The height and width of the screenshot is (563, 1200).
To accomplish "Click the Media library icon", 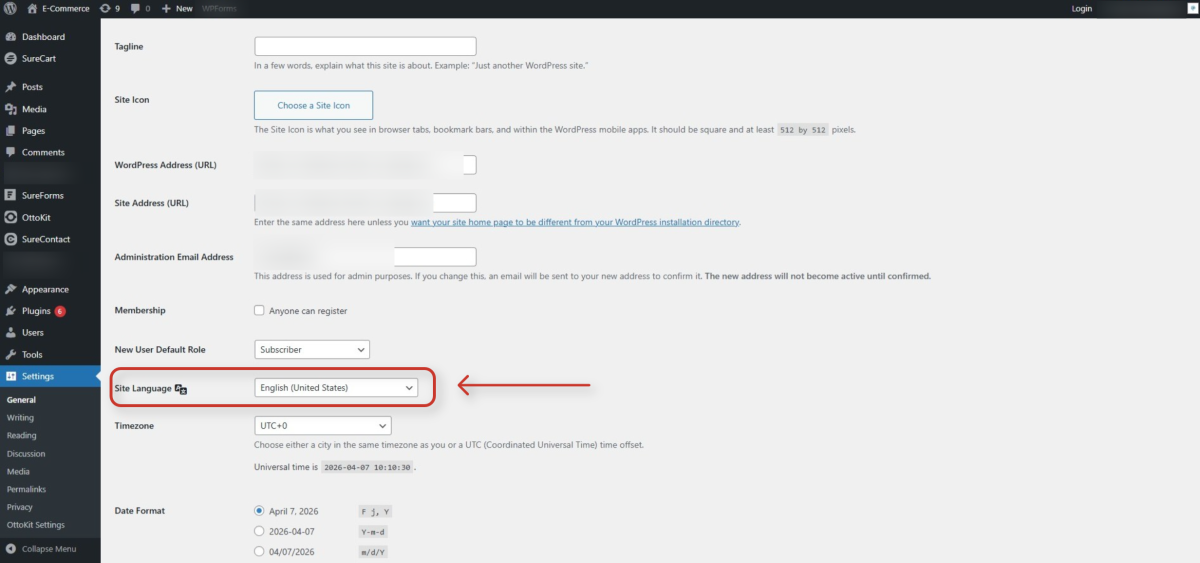I will click(x=10, y=109).
